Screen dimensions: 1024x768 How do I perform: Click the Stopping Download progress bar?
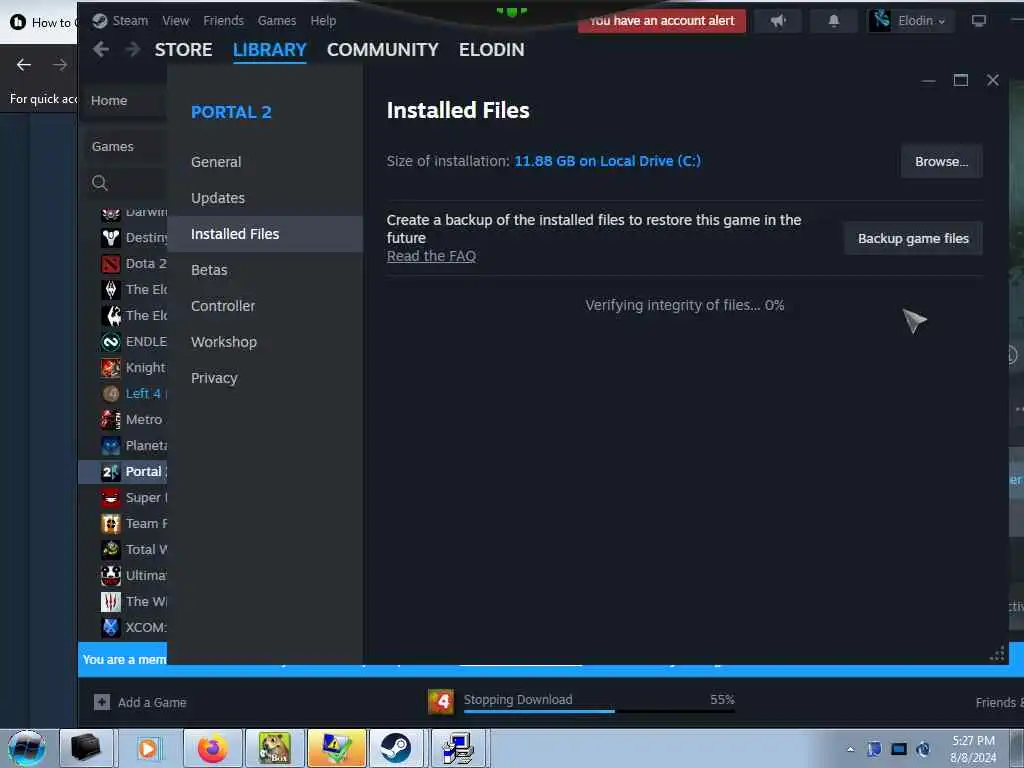tap(599, 711)
